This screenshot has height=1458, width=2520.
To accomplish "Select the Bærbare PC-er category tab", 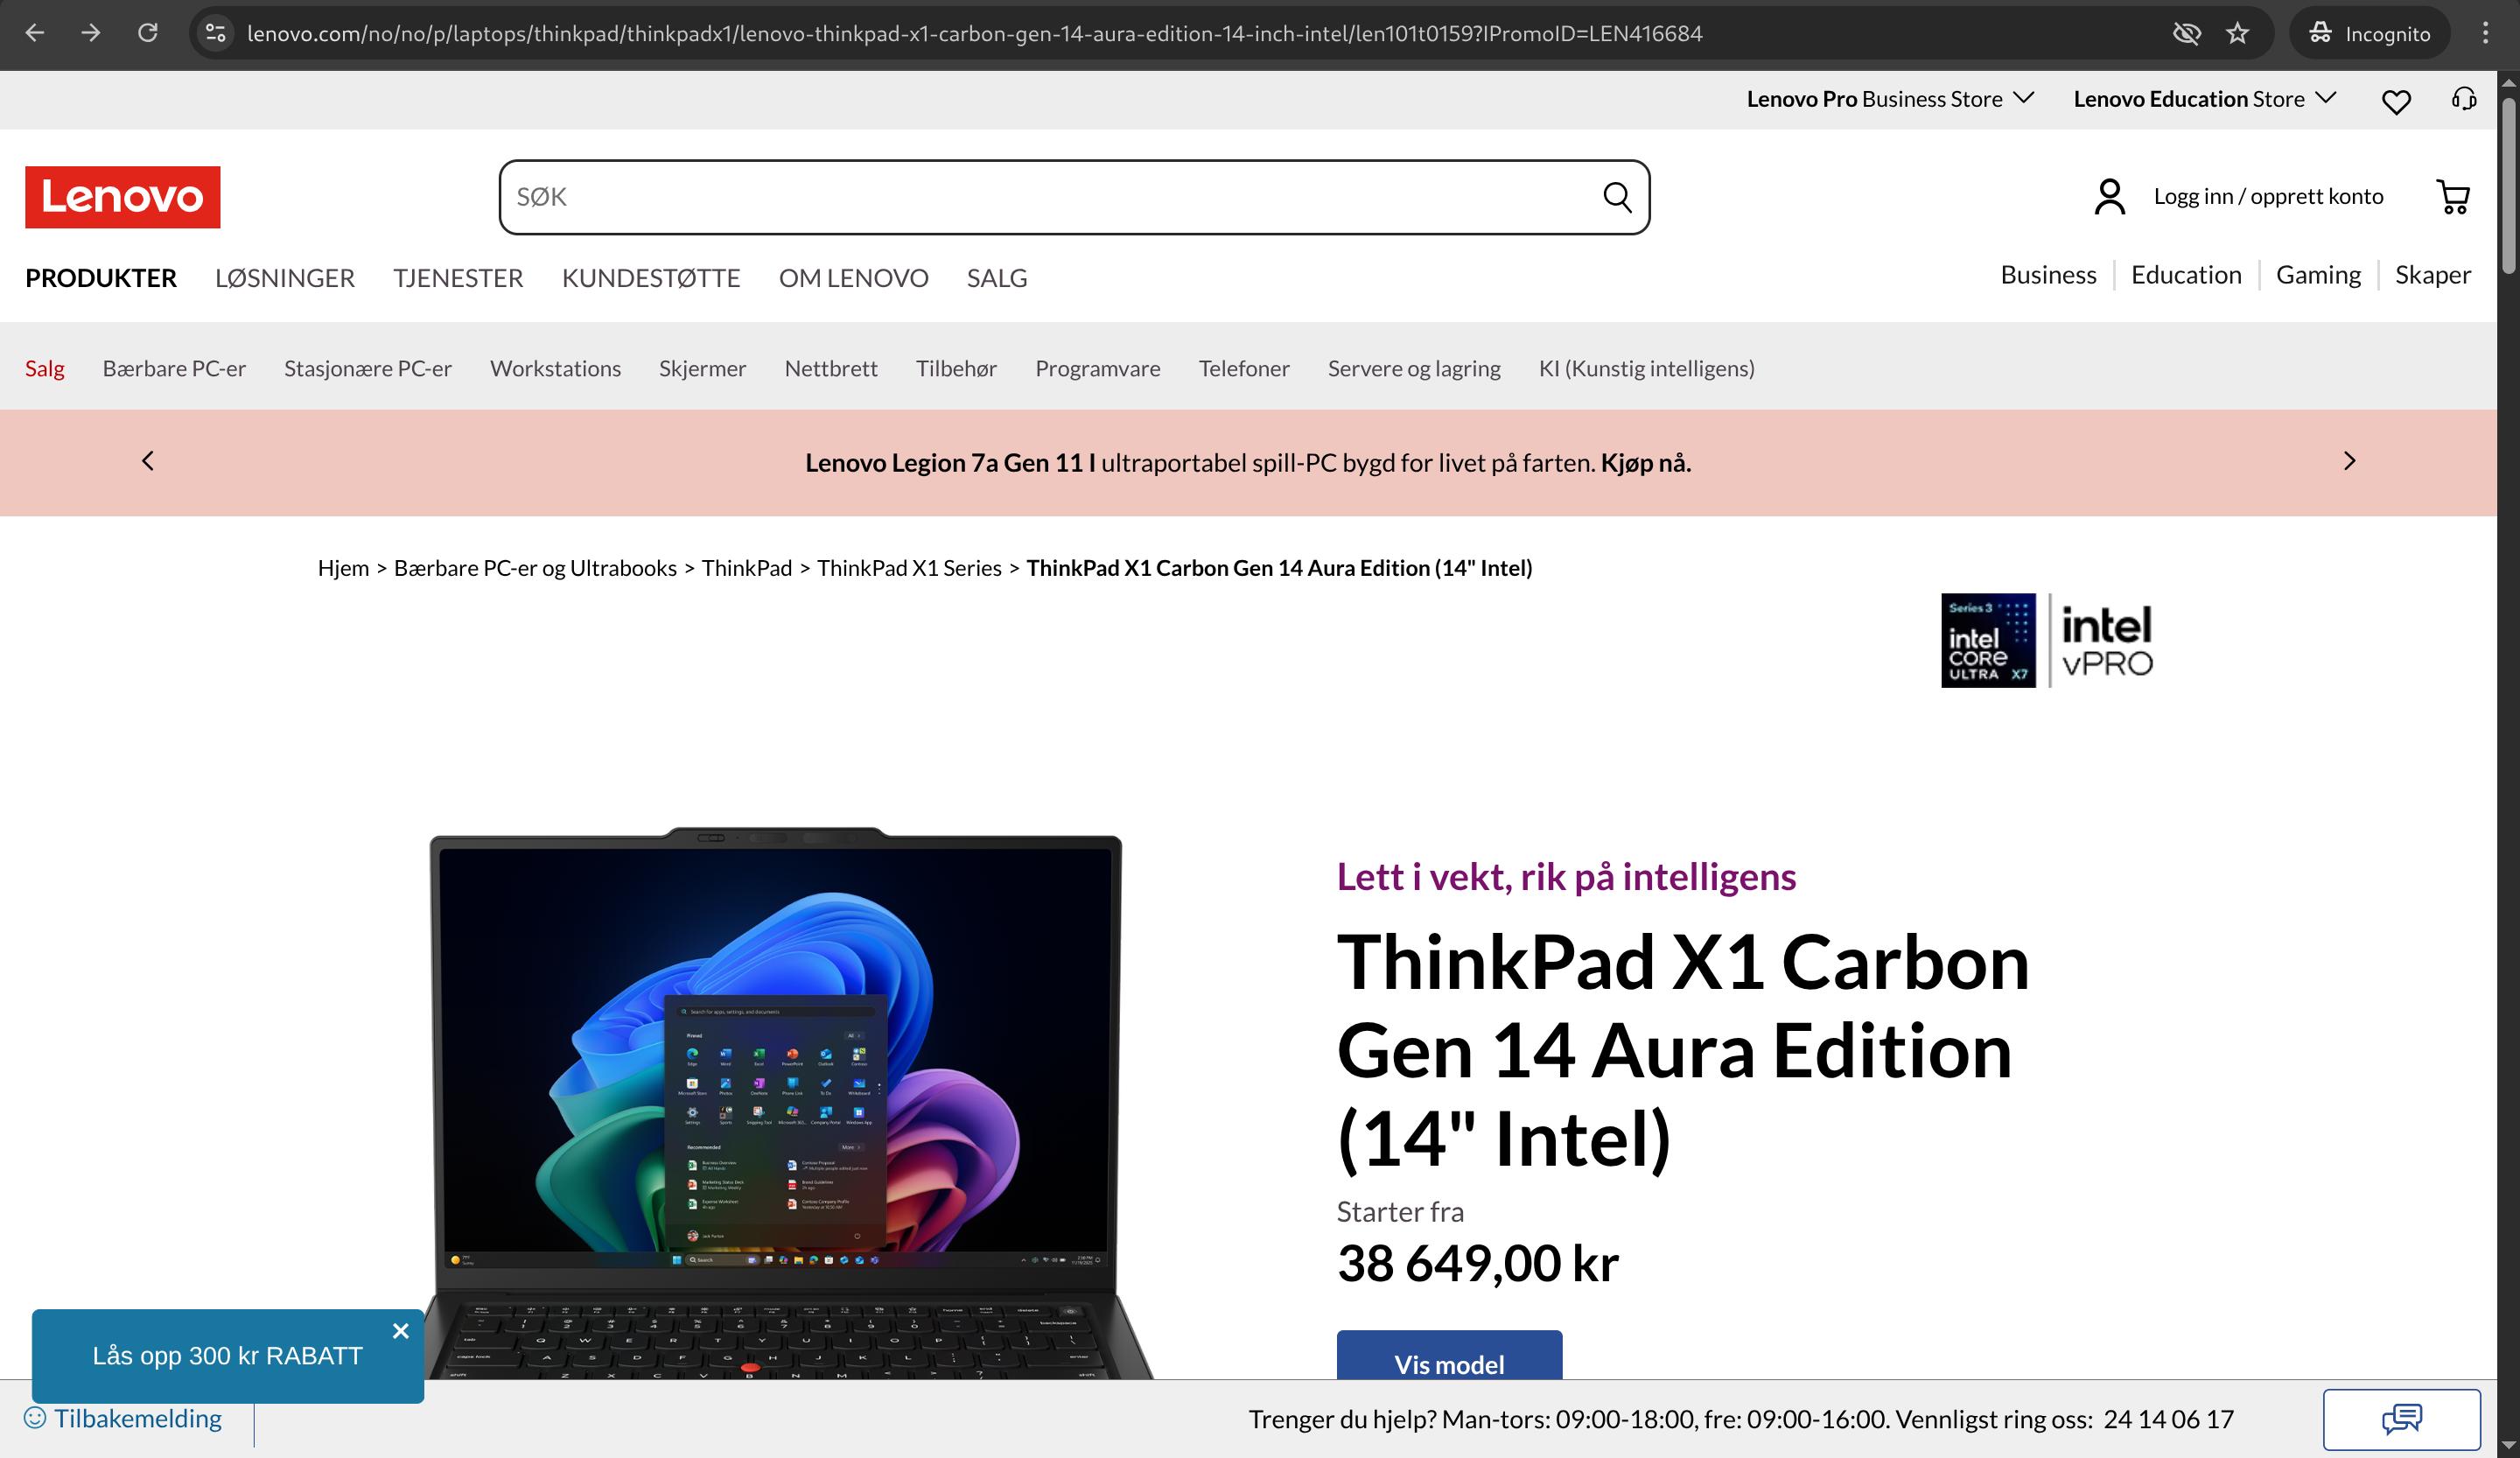I will coord(174,368).
